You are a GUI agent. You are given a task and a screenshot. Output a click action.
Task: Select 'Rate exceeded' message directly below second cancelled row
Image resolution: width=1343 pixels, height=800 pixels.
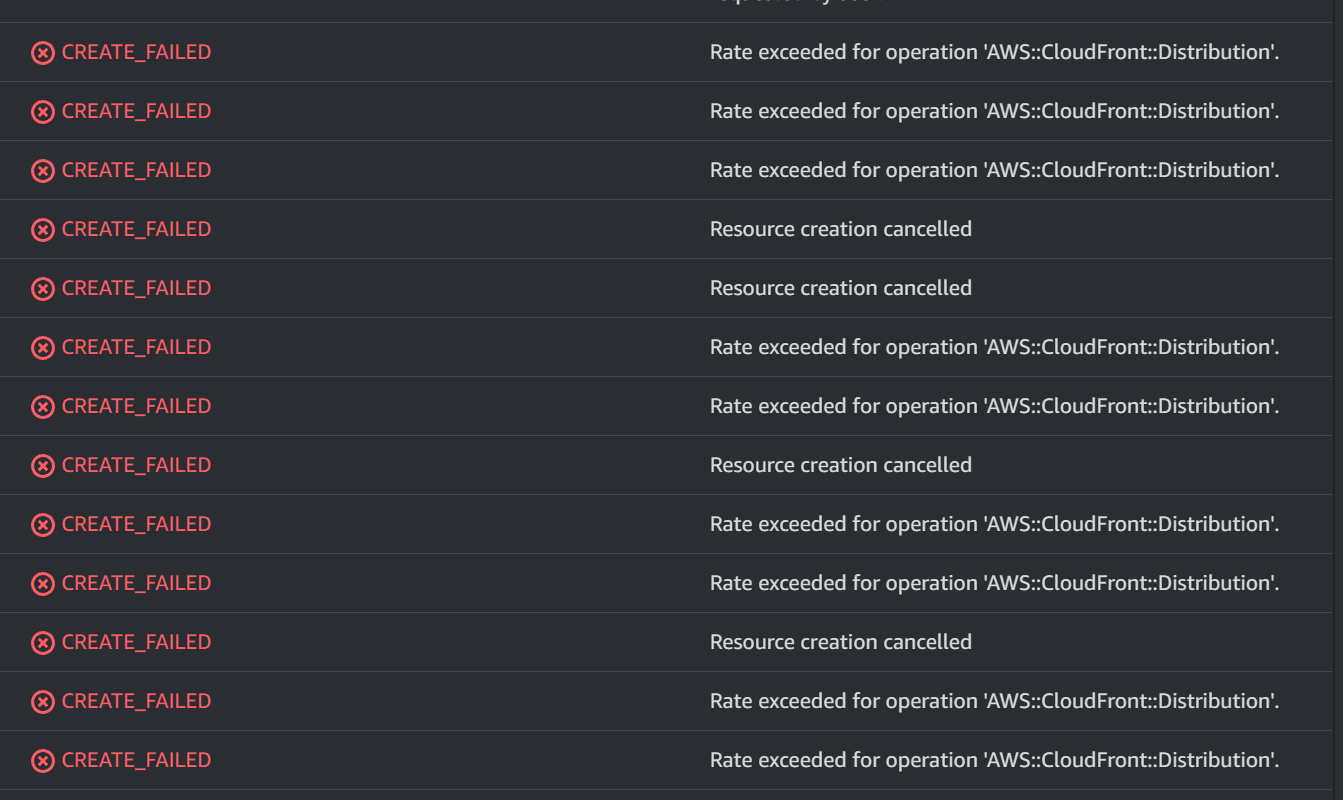coord(995,347)
